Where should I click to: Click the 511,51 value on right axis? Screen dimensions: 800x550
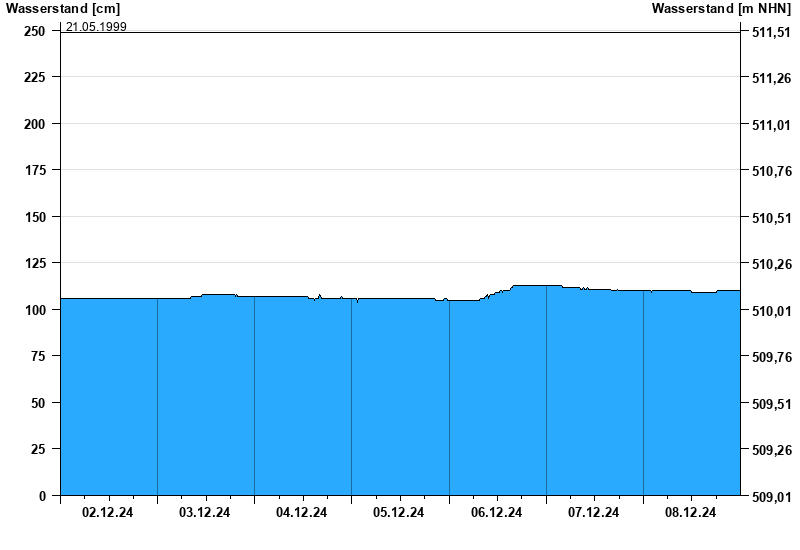[770, 32]
